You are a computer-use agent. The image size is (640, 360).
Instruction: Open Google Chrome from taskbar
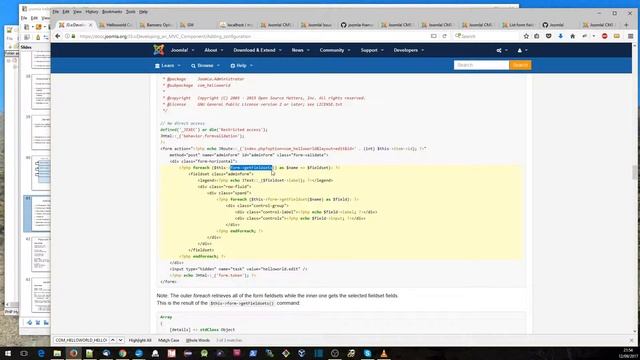click(x=122, y=353)
